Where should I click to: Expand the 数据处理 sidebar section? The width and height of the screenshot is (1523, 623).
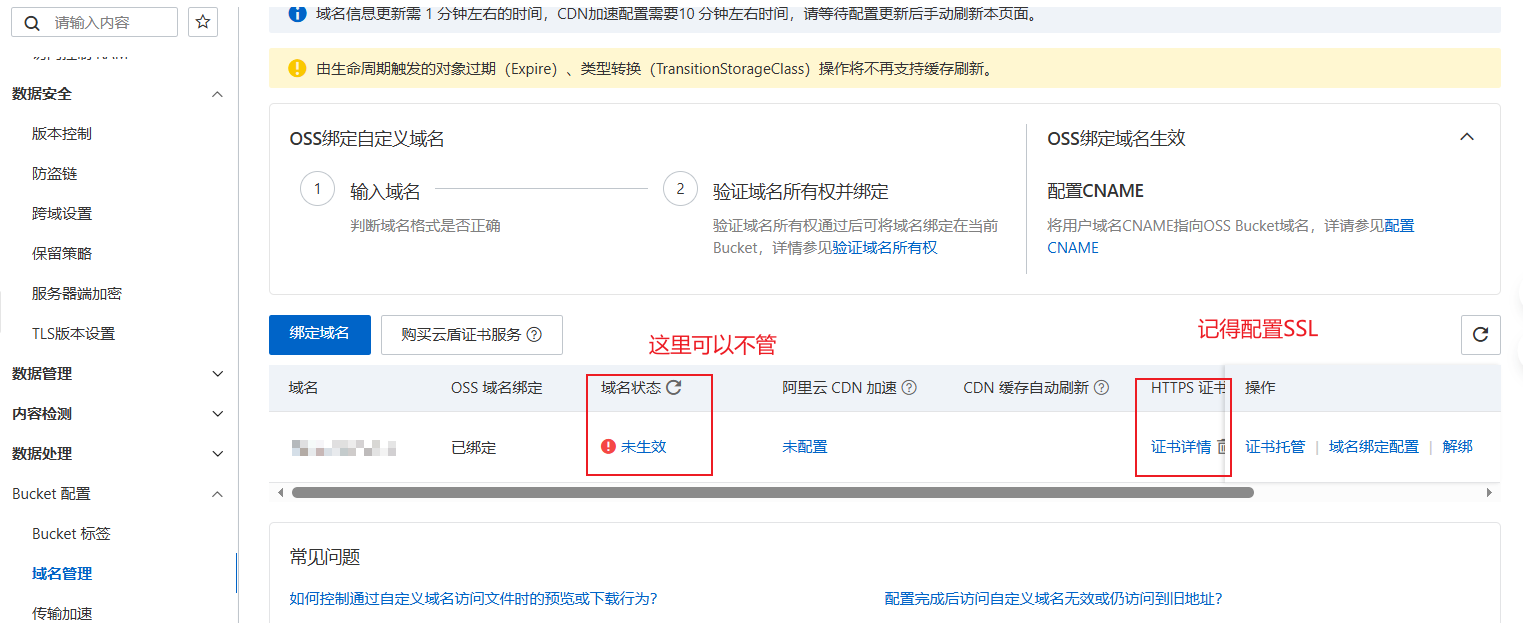click(x=218, y=454)
